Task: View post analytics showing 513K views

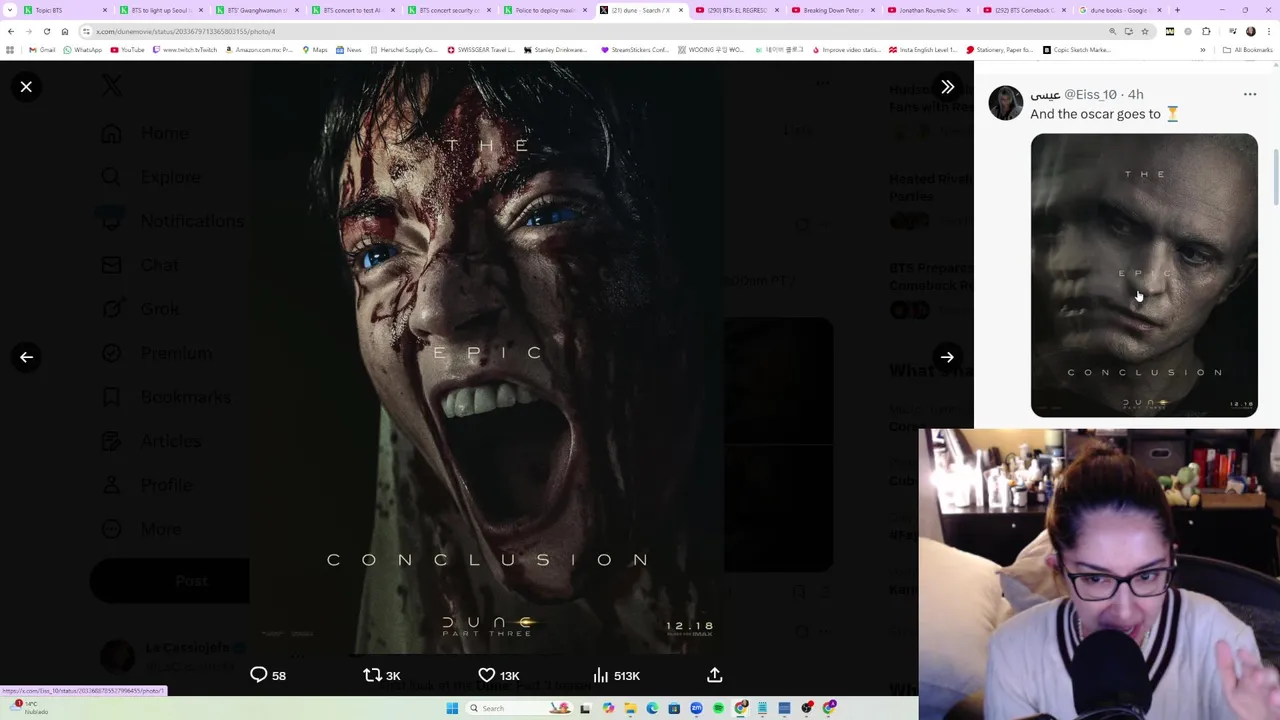Action: click(x=616, y=675)
